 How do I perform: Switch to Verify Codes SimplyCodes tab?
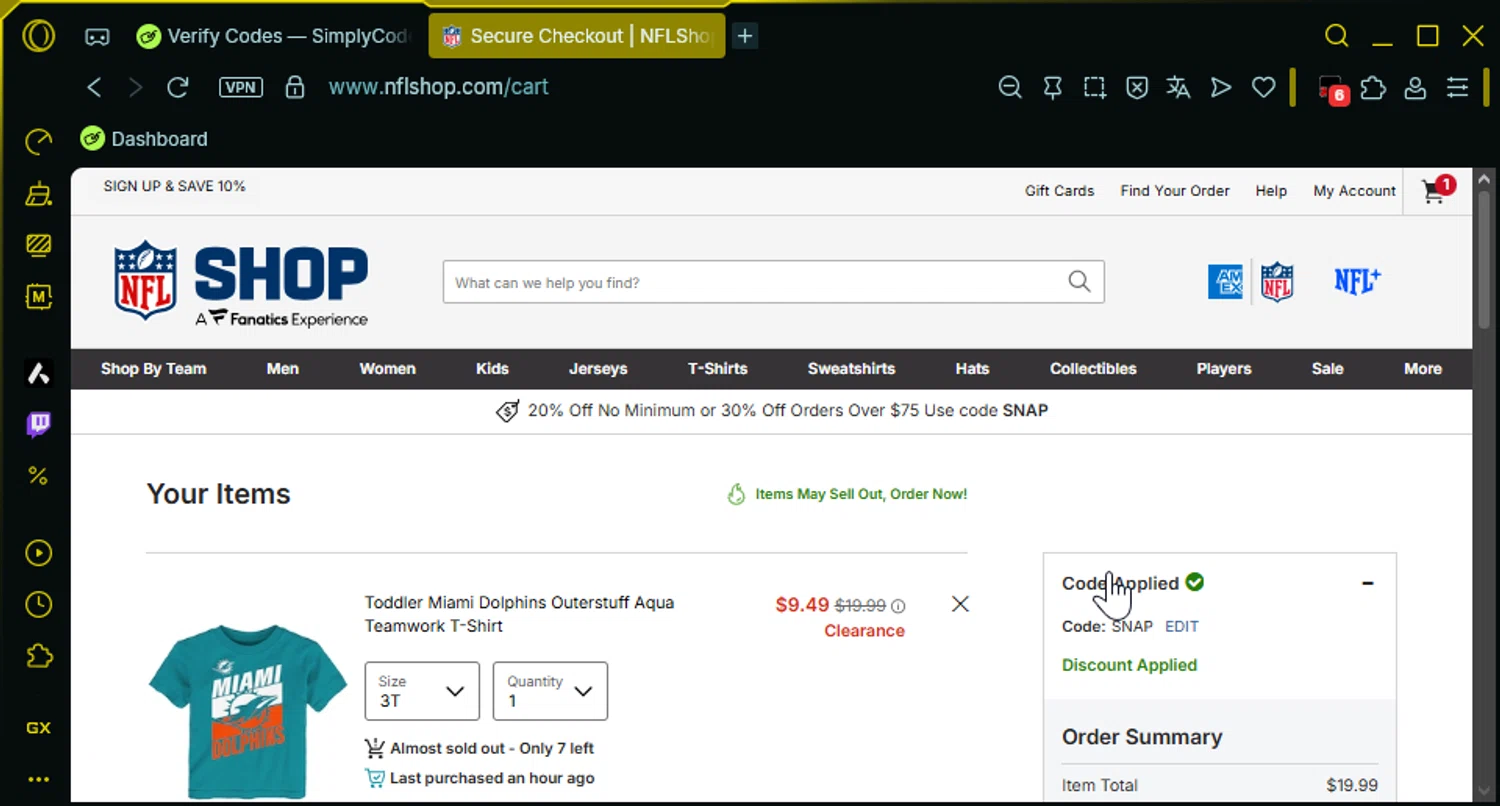coord(273,36)
